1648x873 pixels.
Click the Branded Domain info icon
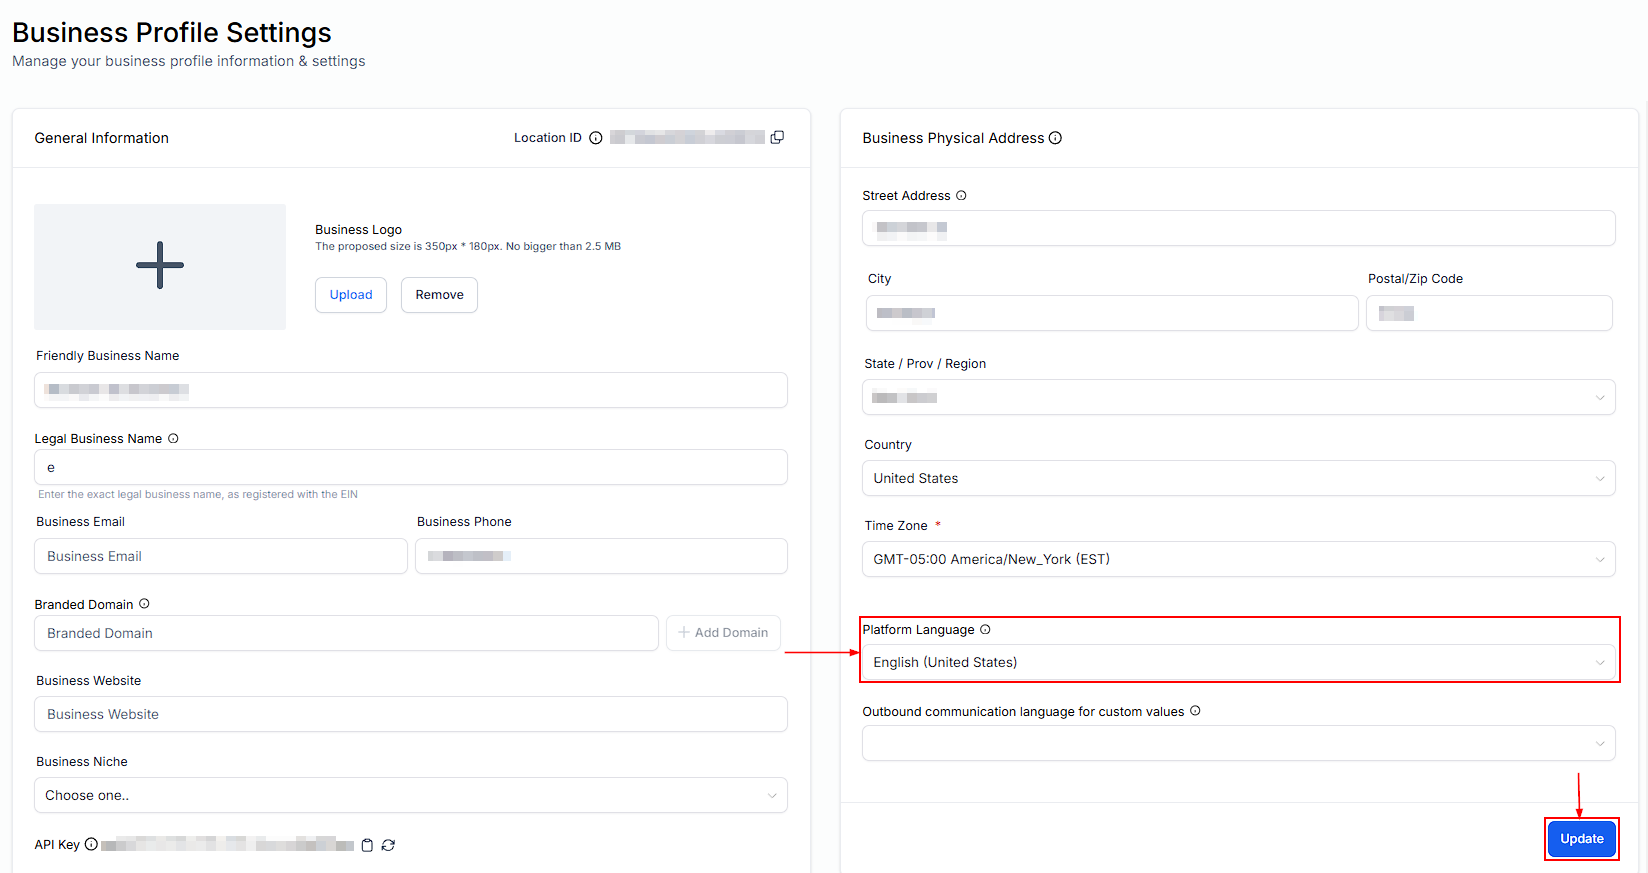pyautogui.click(x=144, y=604)
